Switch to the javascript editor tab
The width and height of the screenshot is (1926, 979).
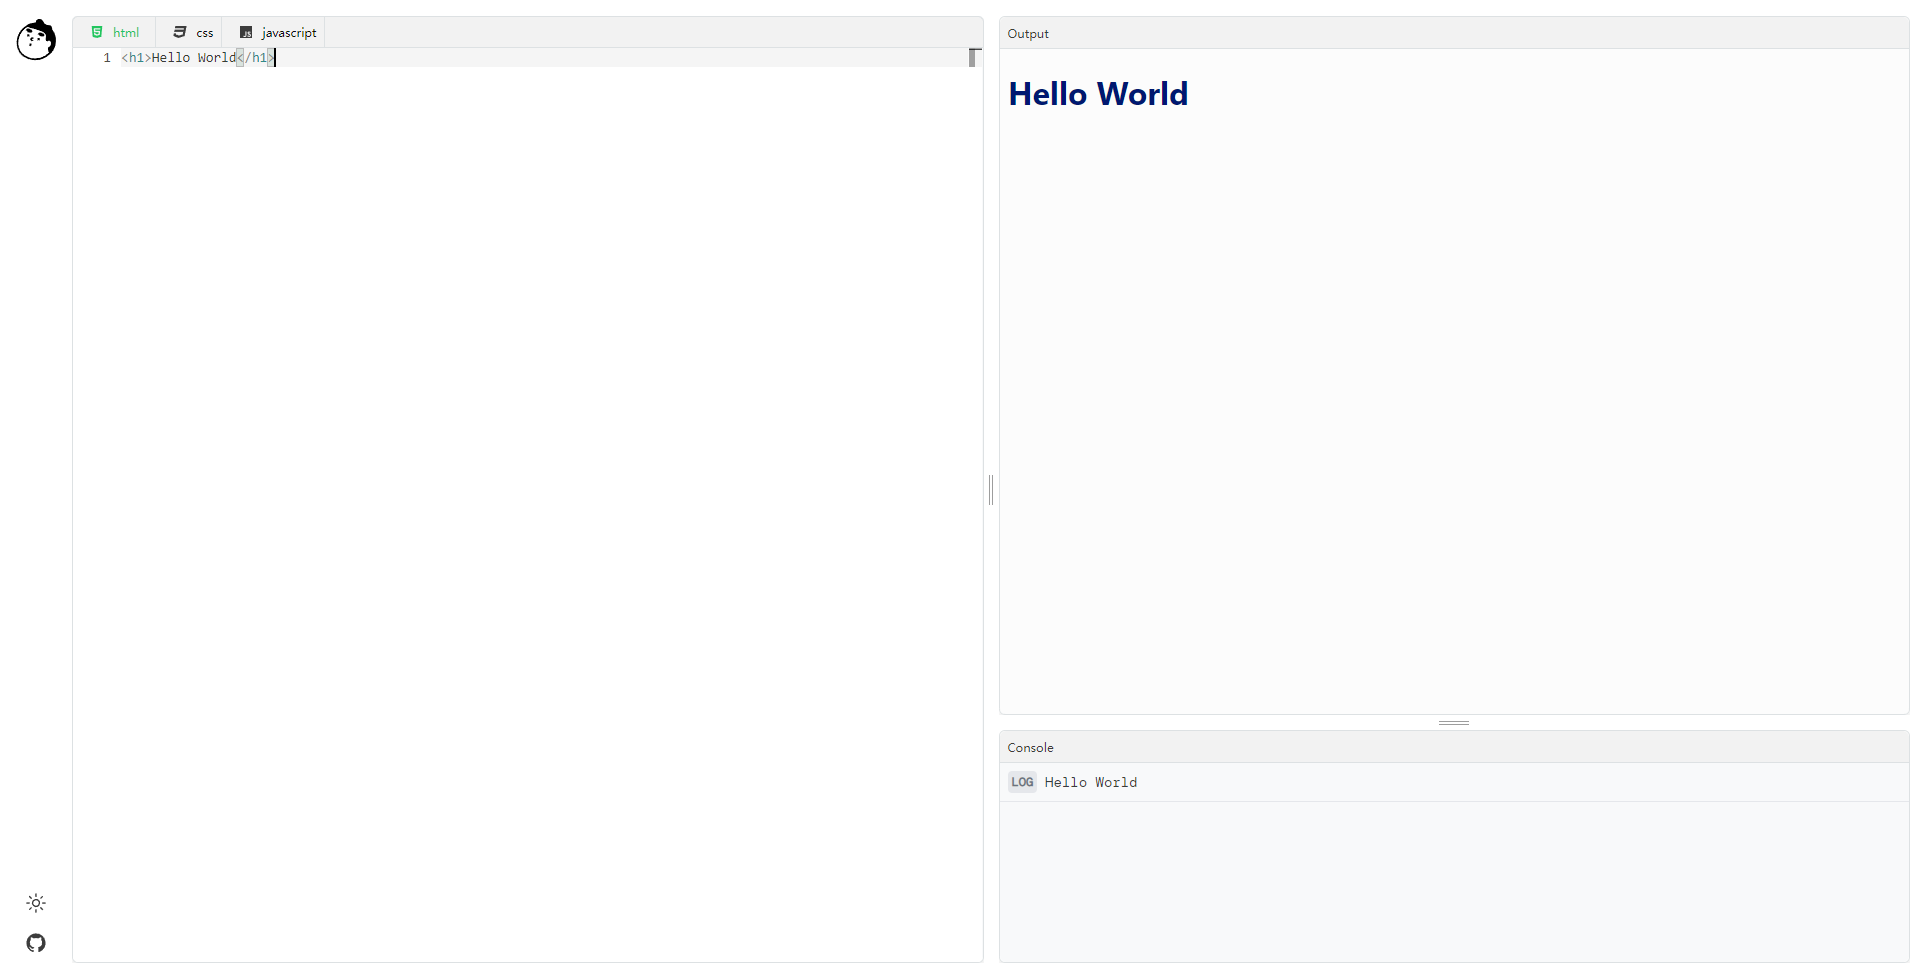click(x=277, y=32)
